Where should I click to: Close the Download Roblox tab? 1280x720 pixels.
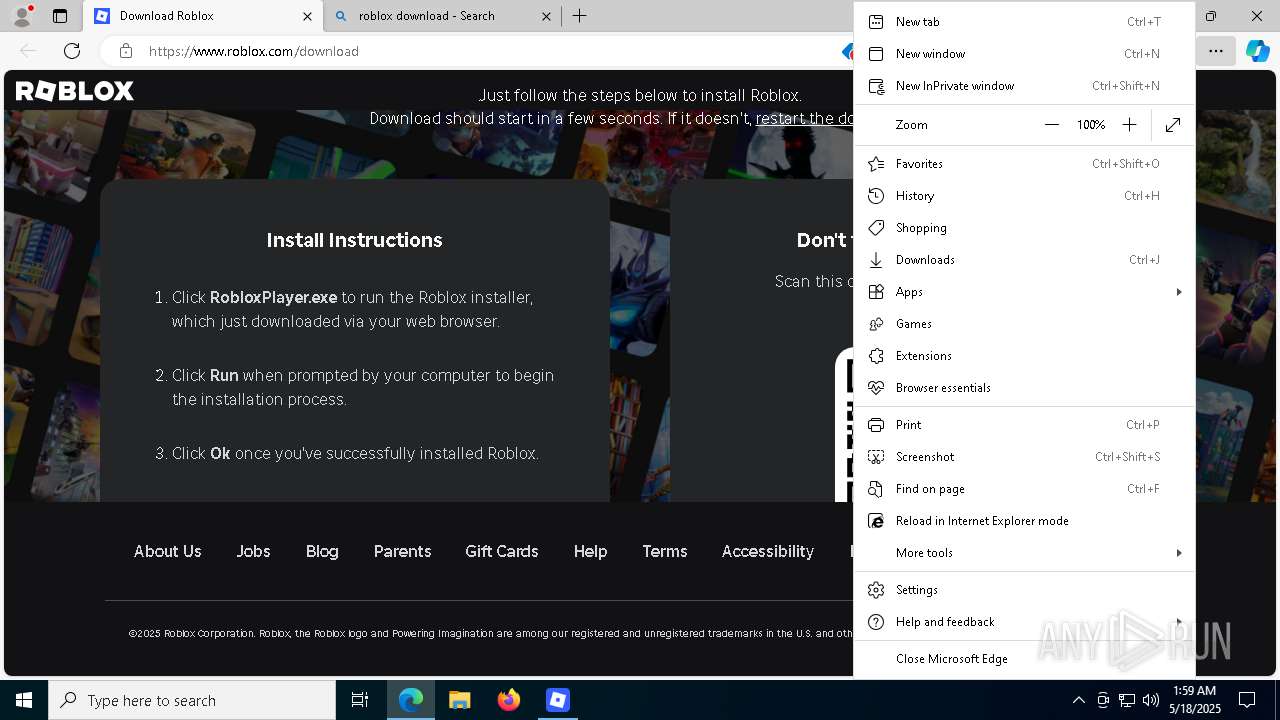(307, 16)
